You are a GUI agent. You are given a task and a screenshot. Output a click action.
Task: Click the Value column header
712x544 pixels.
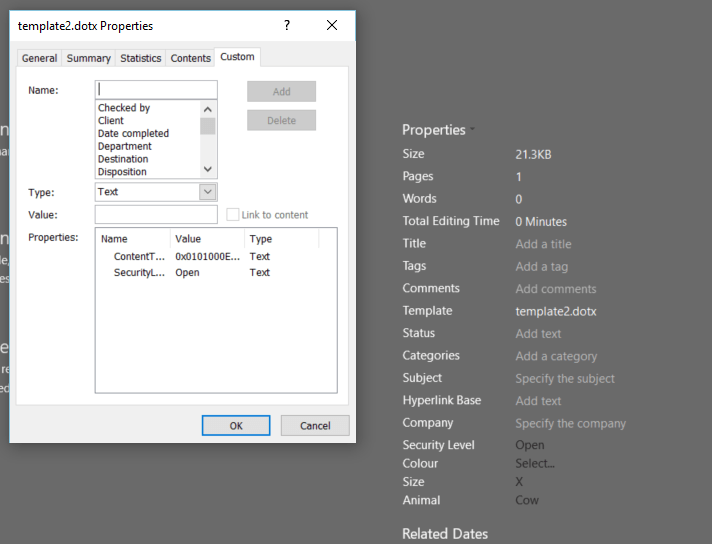click(208, 238)
